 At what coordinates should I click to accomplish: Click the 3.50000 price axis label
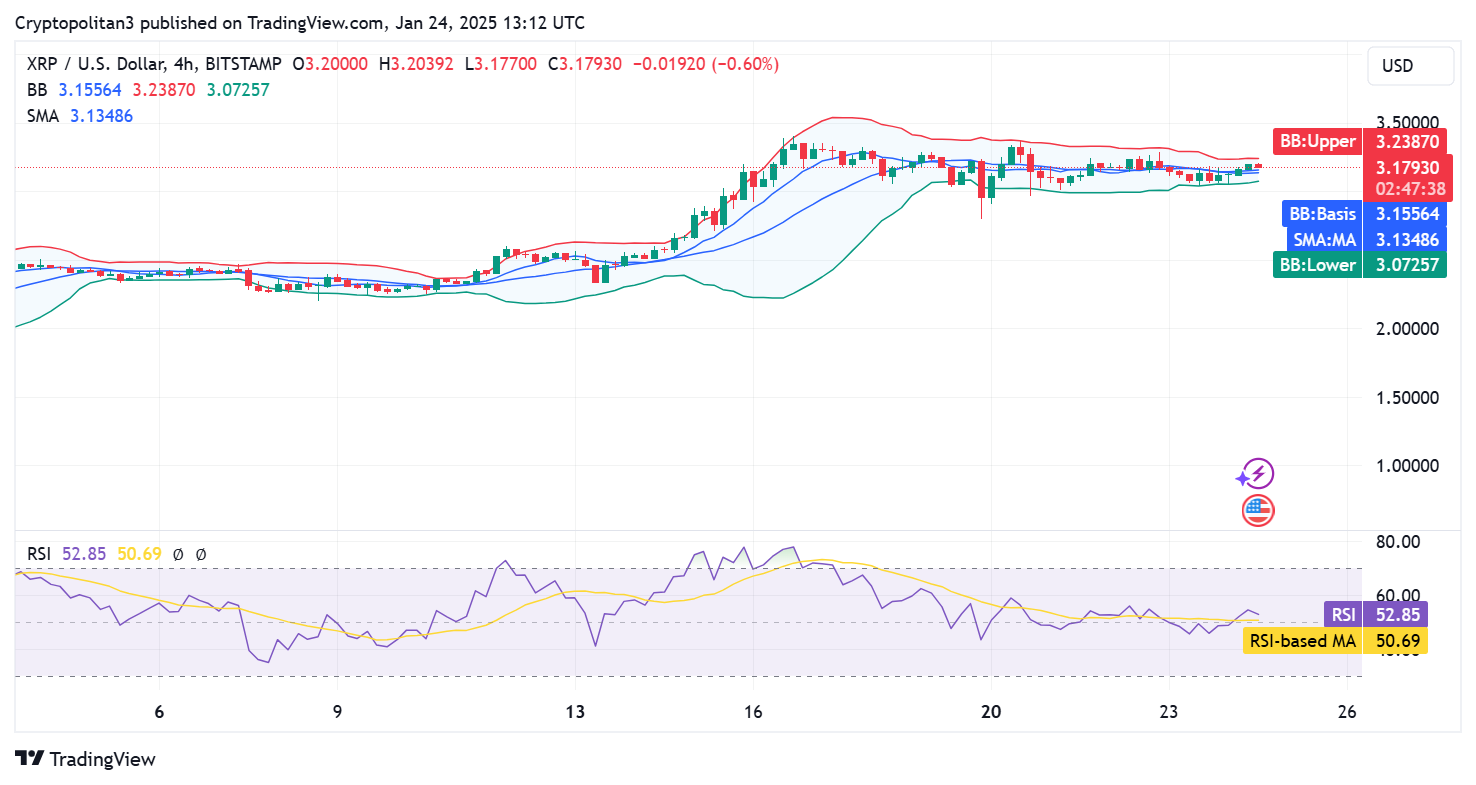[1408, 123]
